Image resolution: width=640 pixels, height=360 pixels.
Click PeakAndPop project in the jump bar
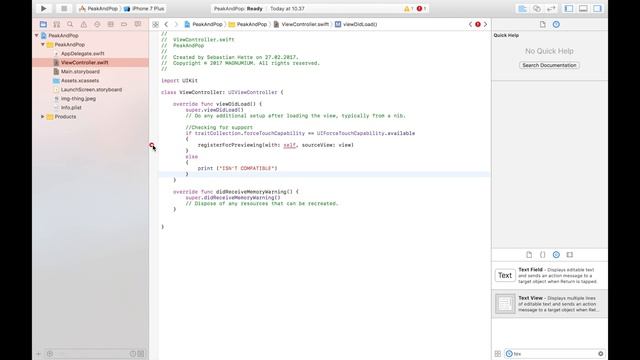point(203,24)
